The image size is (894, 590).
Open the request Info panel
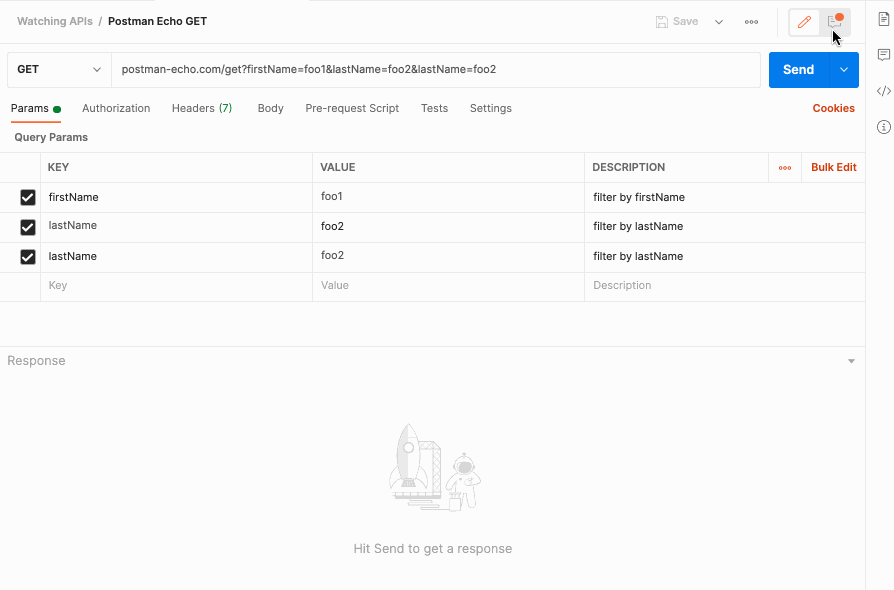coord(884,126)
